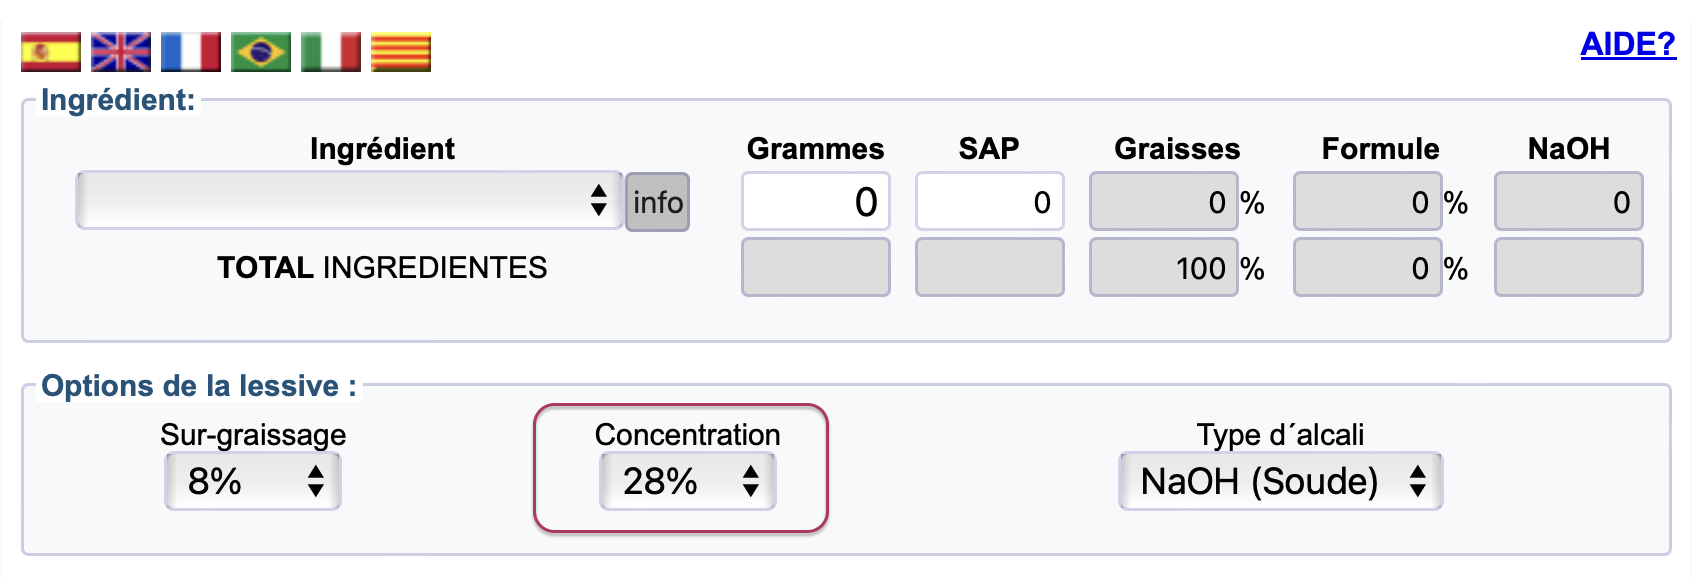Open the Ingrédient selection dropdown

click(x=349, y=201)
